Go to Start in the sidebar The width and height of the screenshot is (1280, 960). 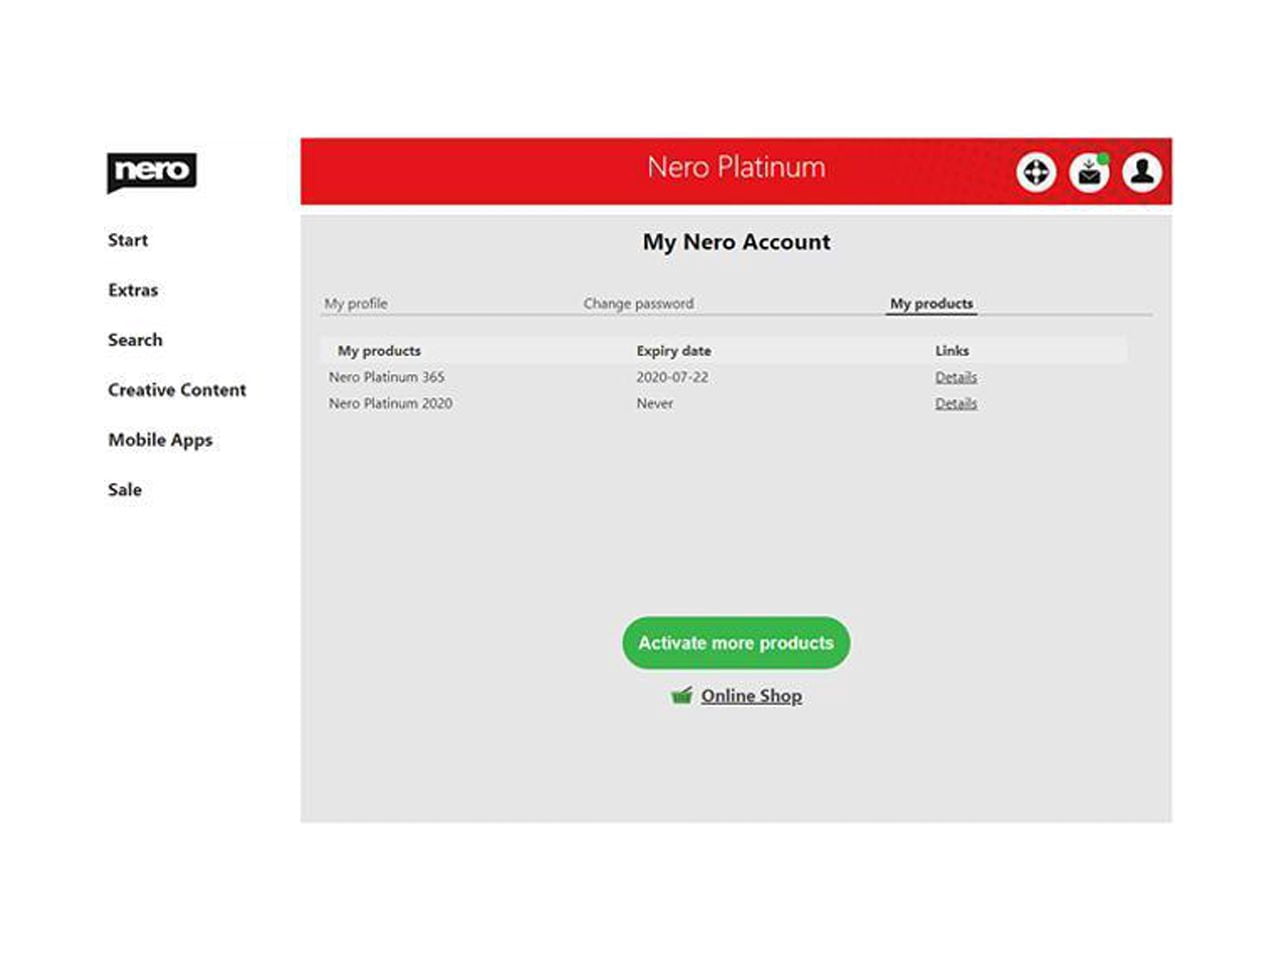pyautogui.click(x=128, y=240)
